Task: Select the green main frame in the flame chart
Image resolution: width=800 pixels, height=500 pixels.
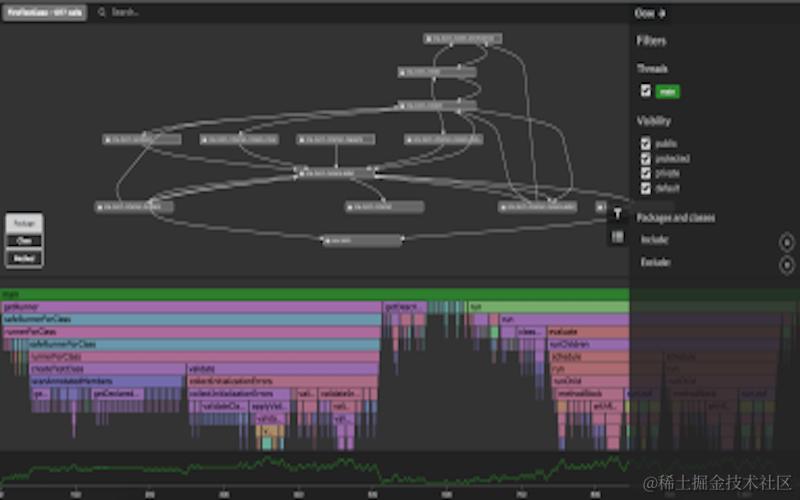Action: pos(315,294)
